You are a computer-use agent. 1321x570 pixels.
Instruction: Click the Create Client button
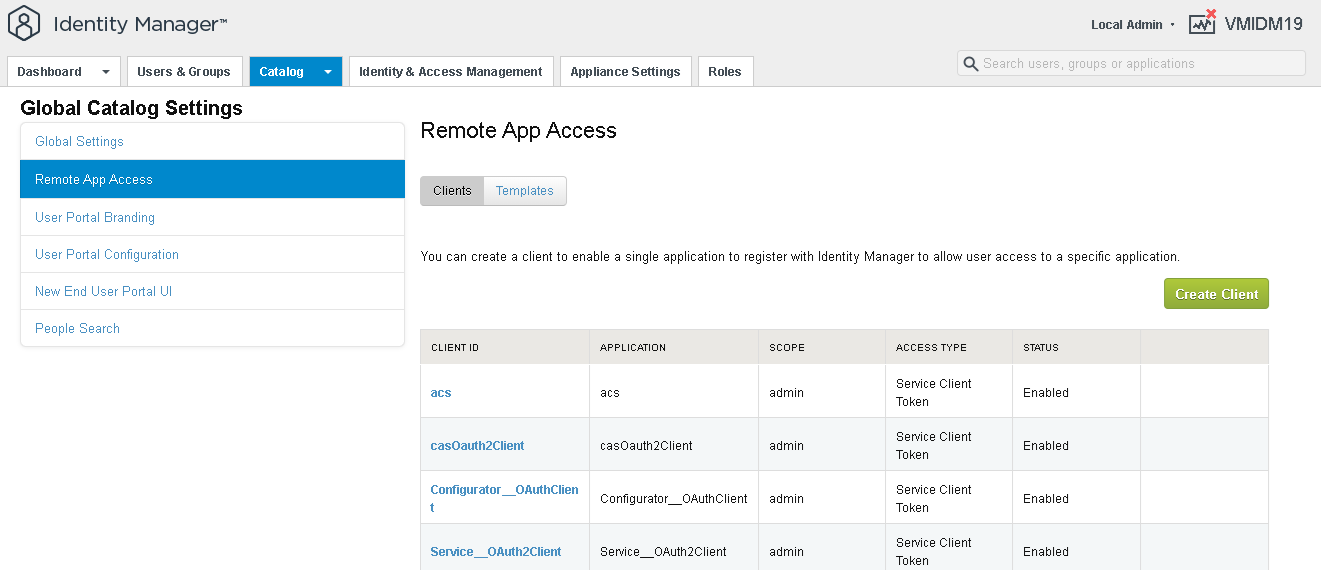1216,294
